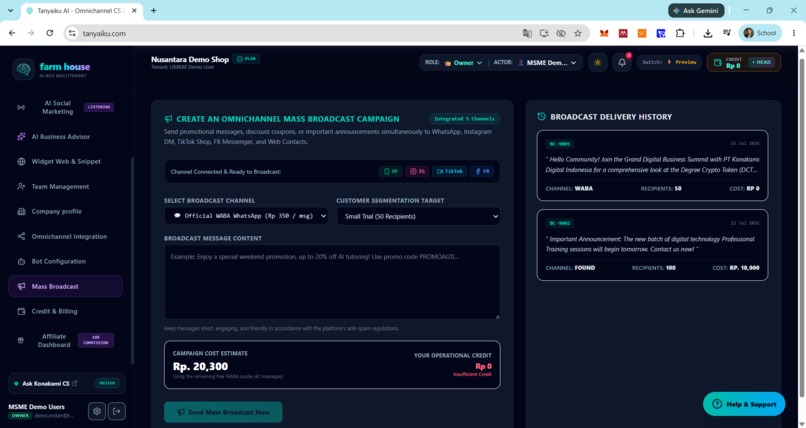Open account settings via the gear icon
Viewport: 806px width, 428px height.
97,411
